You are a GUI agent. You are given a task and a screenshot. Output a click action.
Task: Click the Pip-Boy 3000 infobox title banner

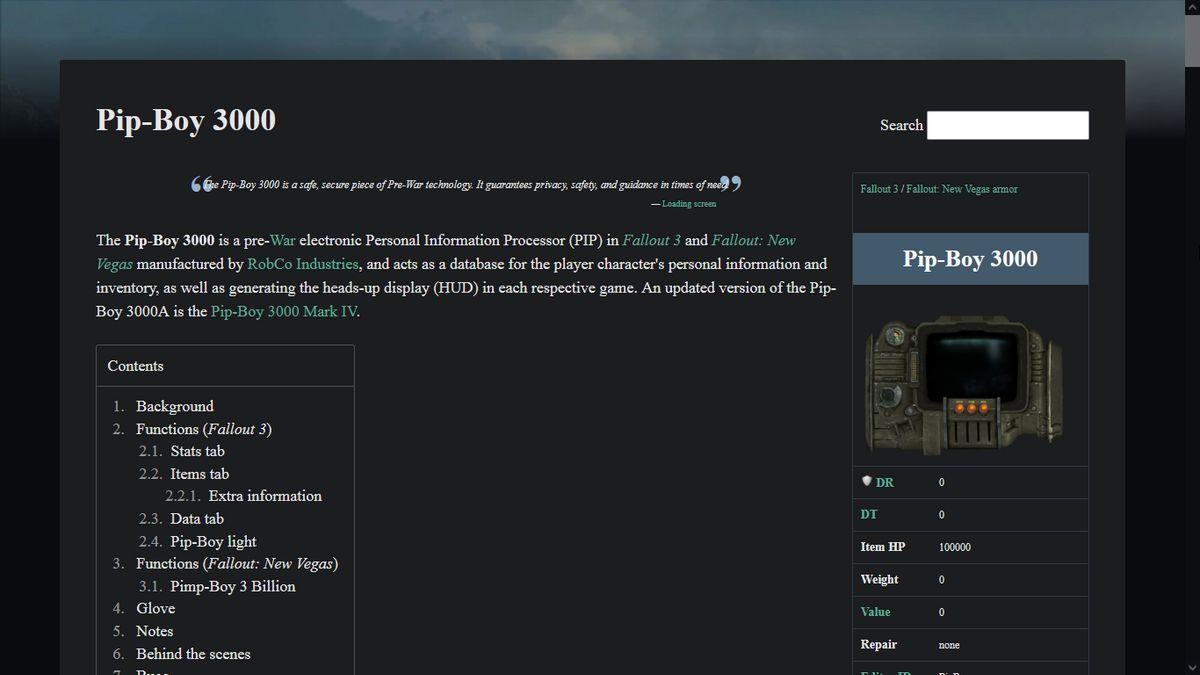click(x=970, y=259)
